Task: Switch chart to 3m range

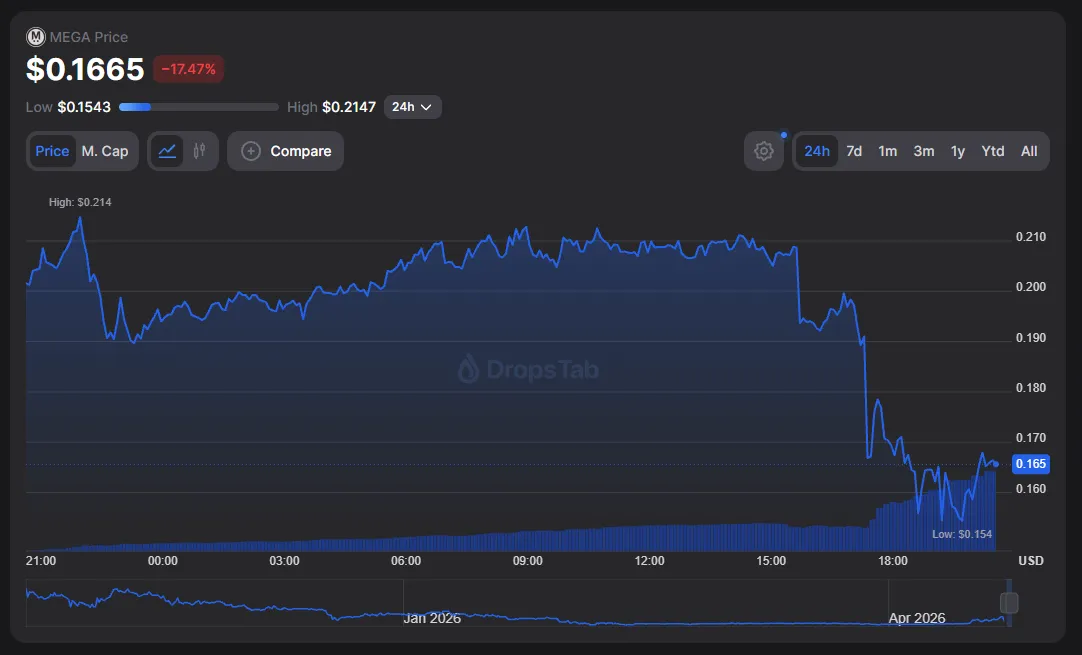Action: coord(924,151)
